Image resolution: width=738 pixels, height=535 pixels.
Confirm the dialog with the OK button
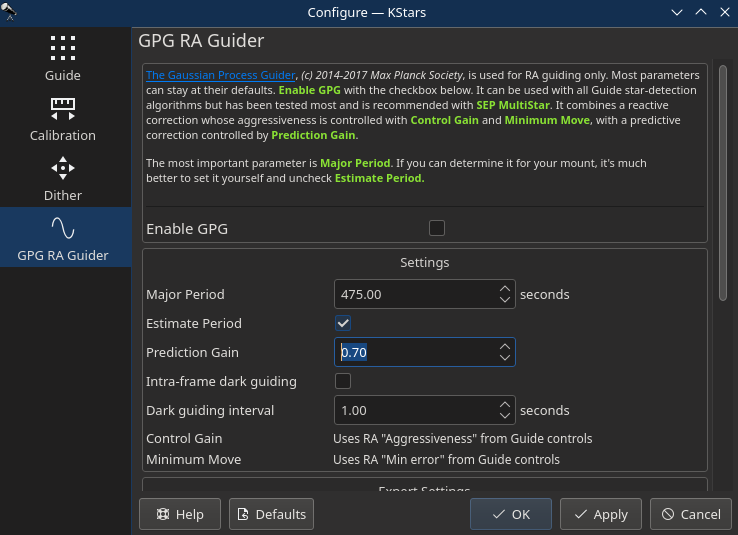point(511,514)
